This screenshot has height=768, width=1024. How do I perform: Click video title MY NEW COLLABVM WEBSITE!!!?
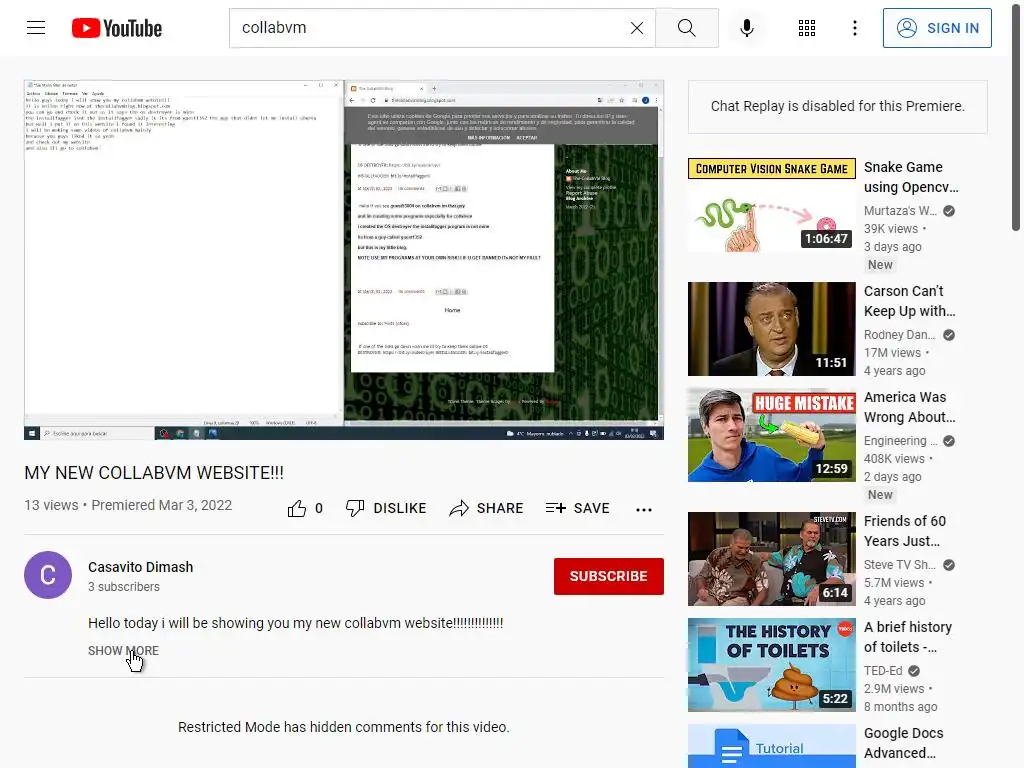(x=154, y=473)
